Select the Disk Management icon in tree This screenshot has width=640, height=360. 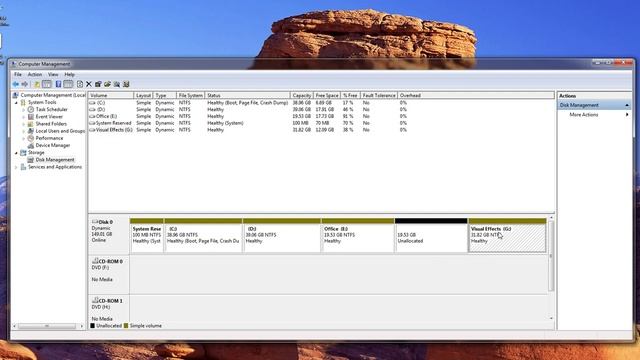coord(31,160)
